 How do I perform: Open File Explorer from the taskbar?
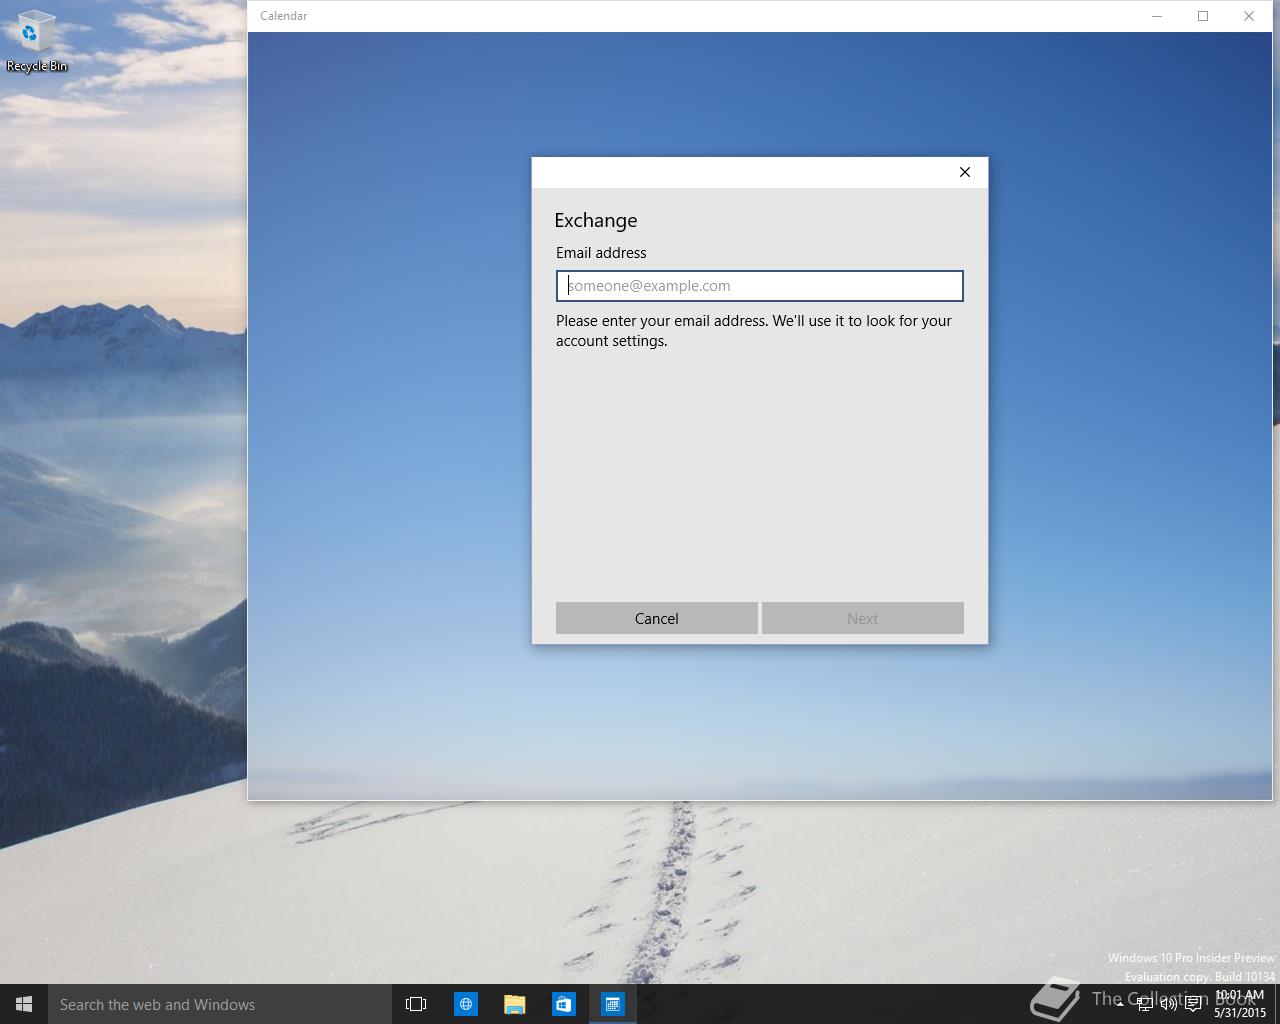(514, 1004)
